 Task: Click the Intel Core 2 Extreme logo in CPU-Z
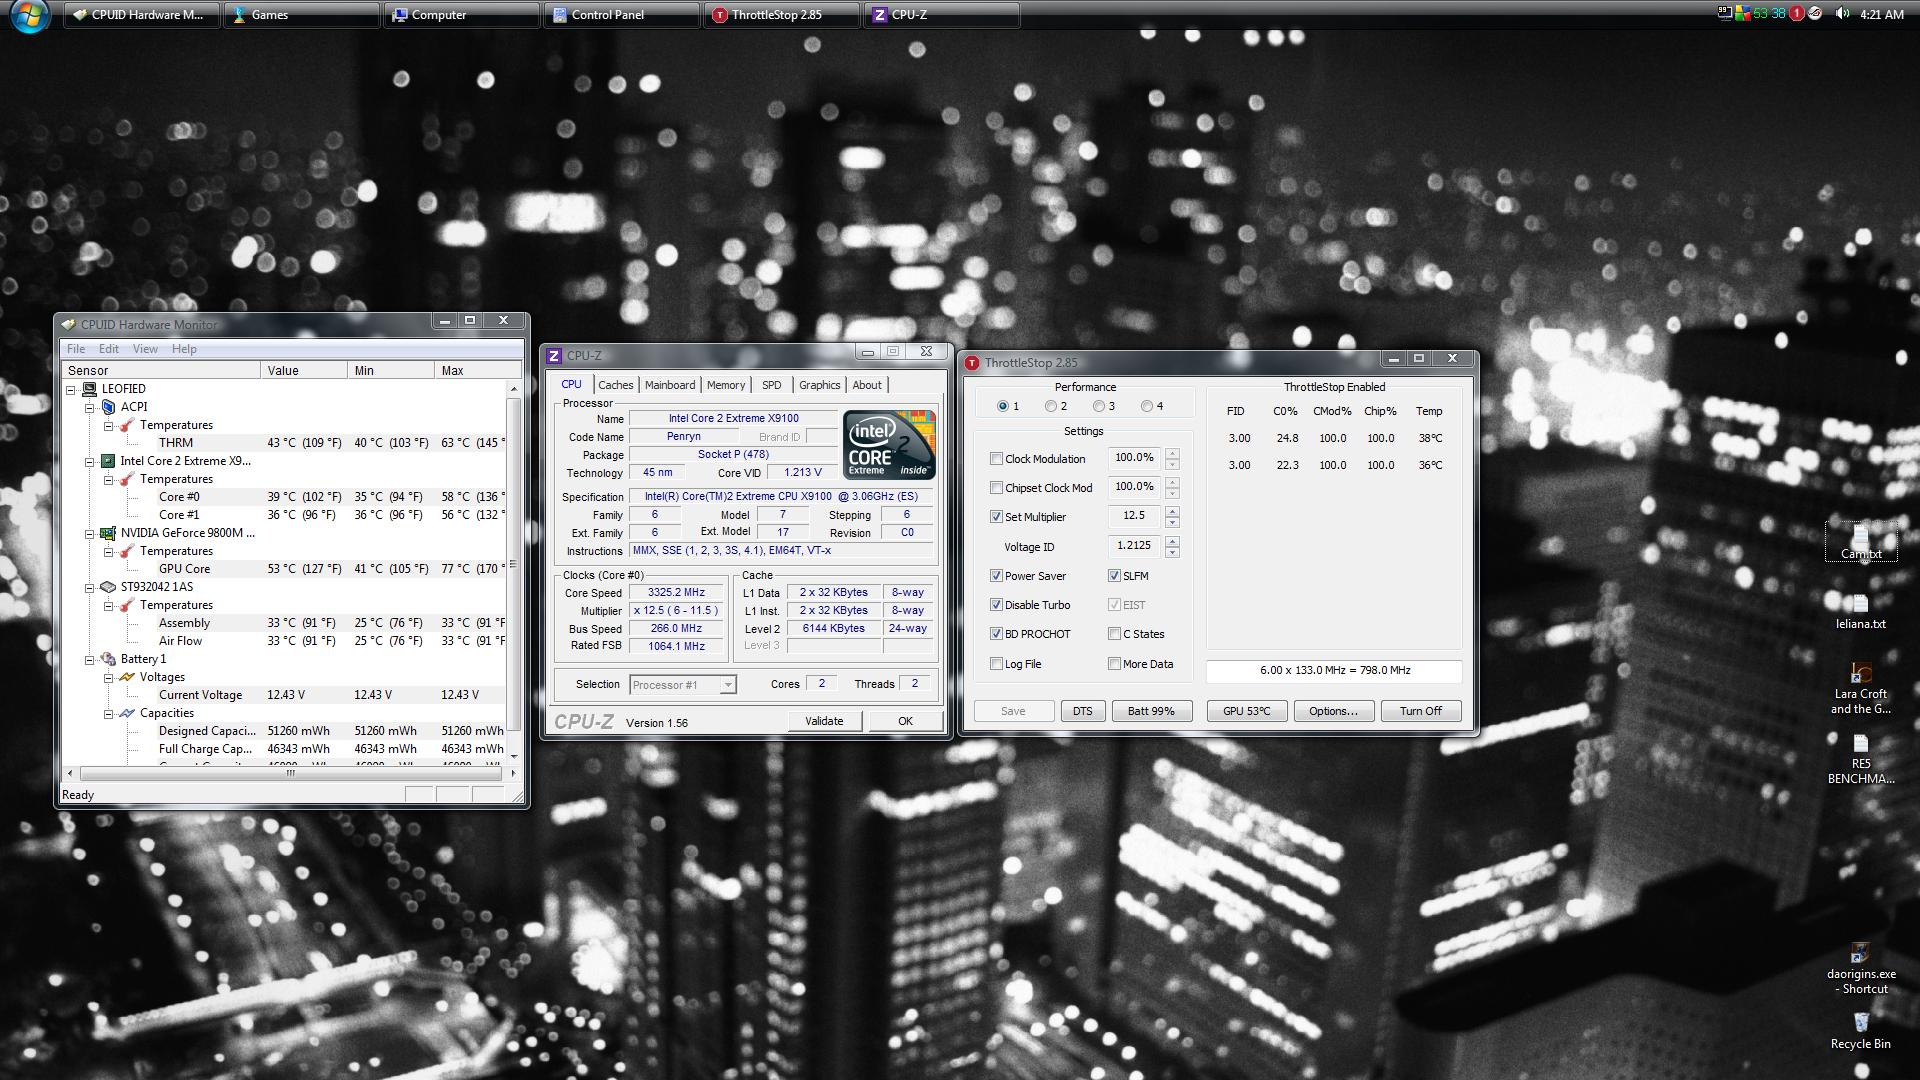[x=889, y=444]
